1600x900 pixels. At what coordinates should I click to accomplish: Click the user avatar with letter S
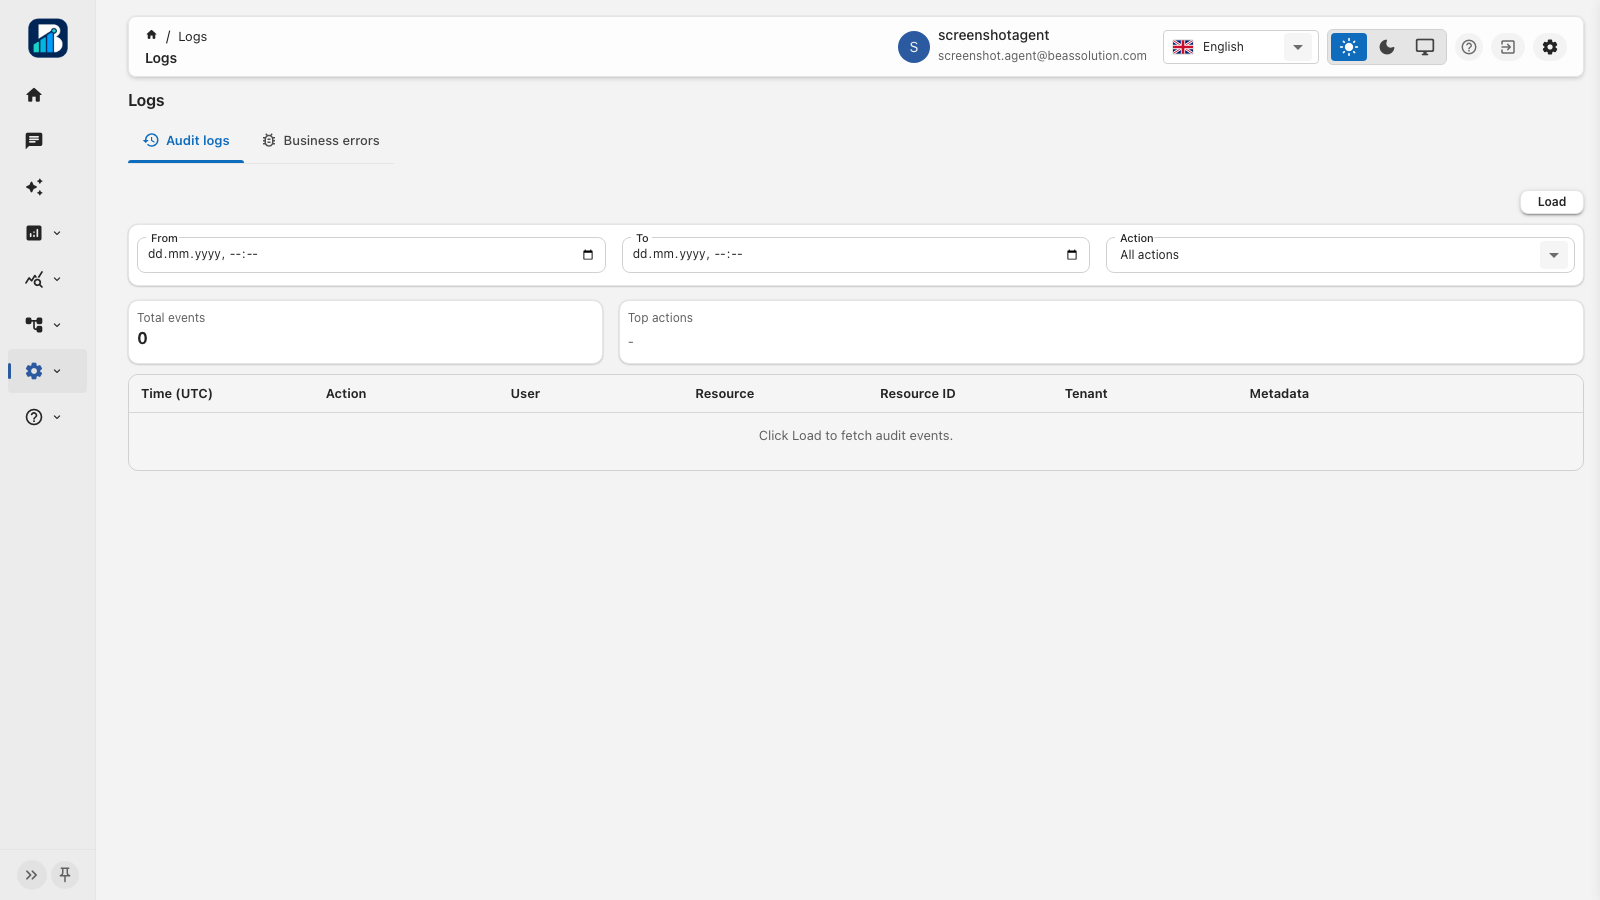(x=914, y=47)
